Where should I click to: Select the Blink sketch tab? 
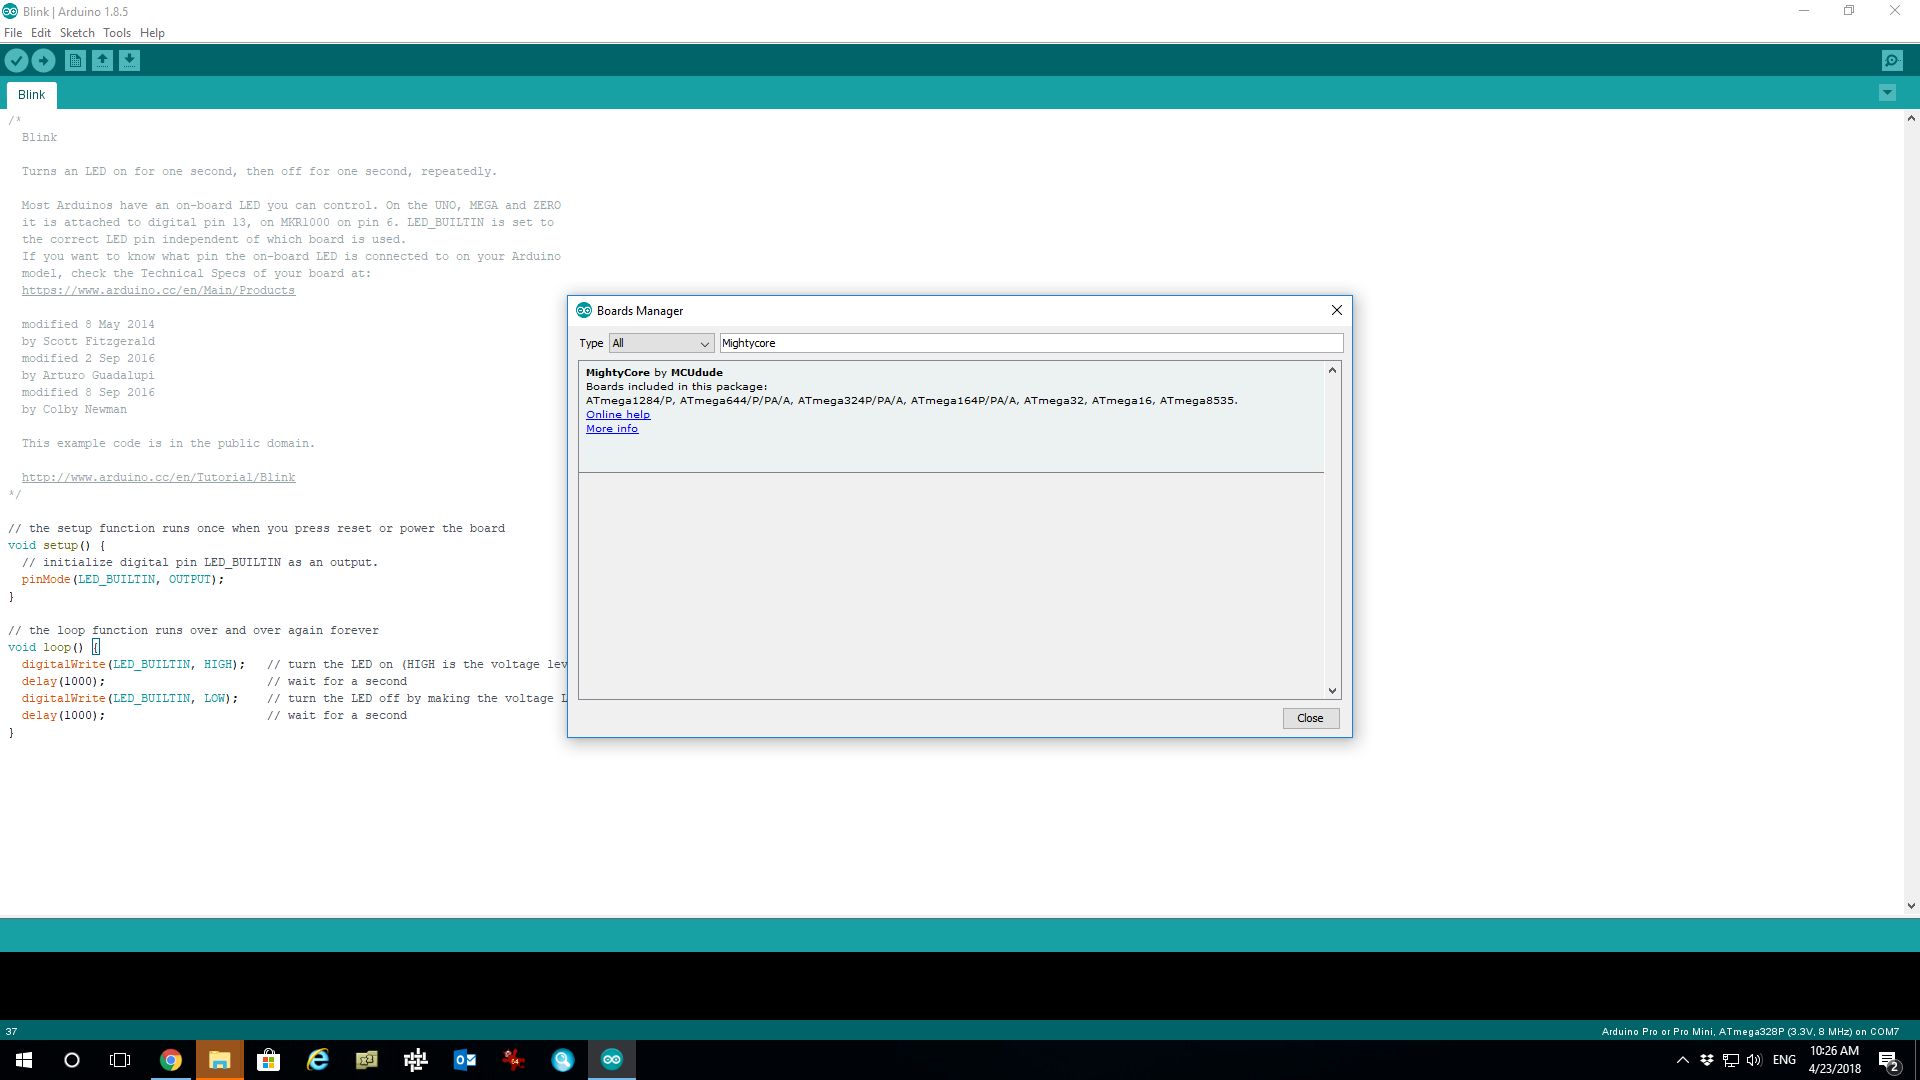[x=31, y=95]
